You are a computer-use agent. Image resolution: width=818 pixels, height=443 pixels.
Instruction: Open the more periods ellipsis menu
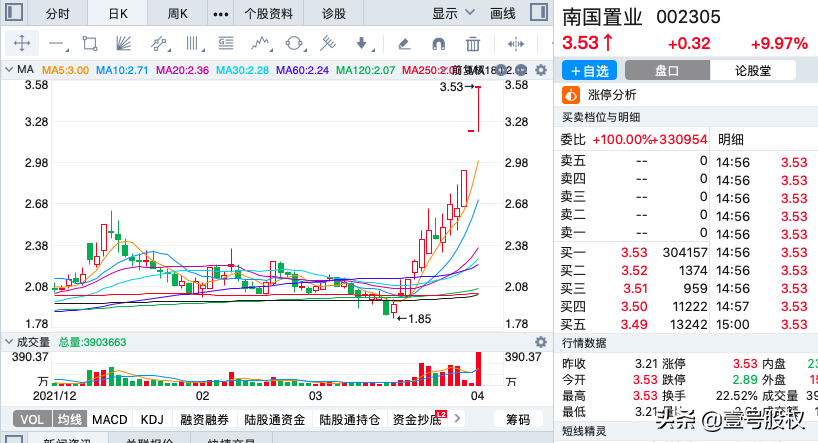click(221, 14)
